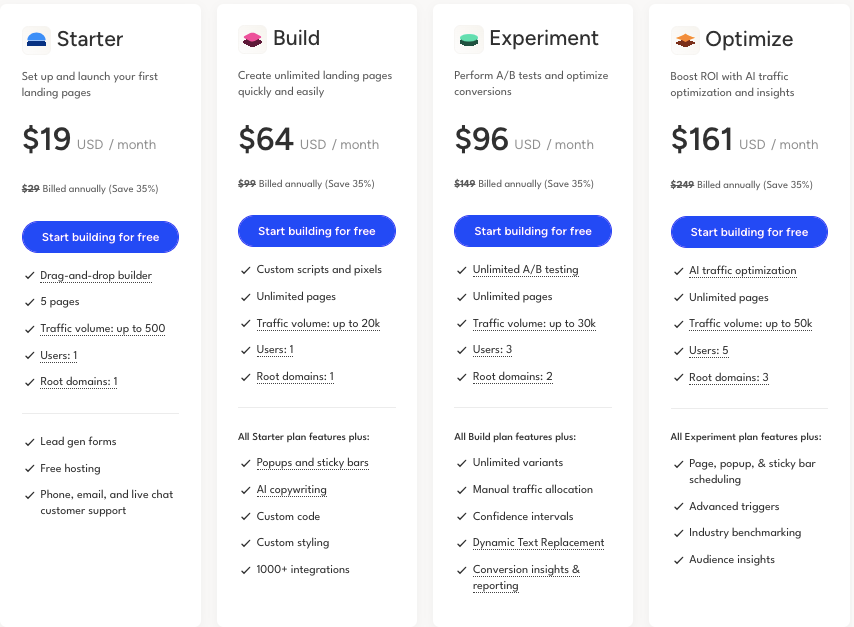Start building for free on Optimize plan
Image resolution: width=854 pixels, height=627 pixels.
point(749,232)
